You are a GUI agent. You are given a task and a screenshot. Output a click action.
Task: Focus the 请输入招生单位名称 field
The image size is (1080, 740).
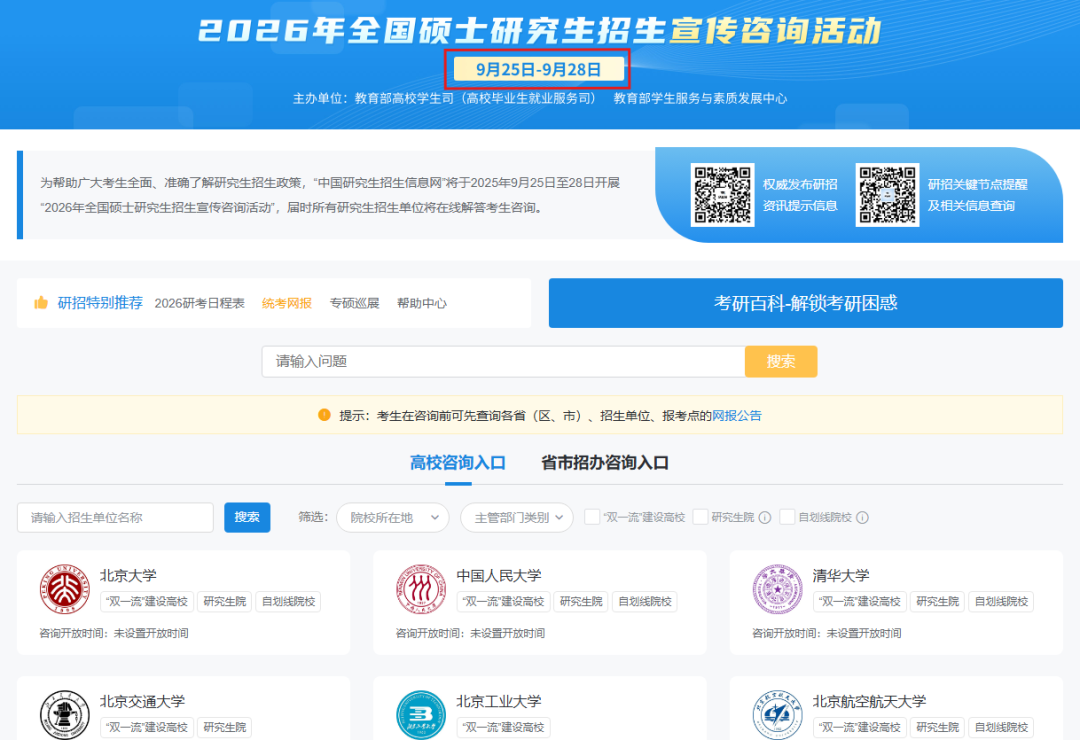[116, 517]
